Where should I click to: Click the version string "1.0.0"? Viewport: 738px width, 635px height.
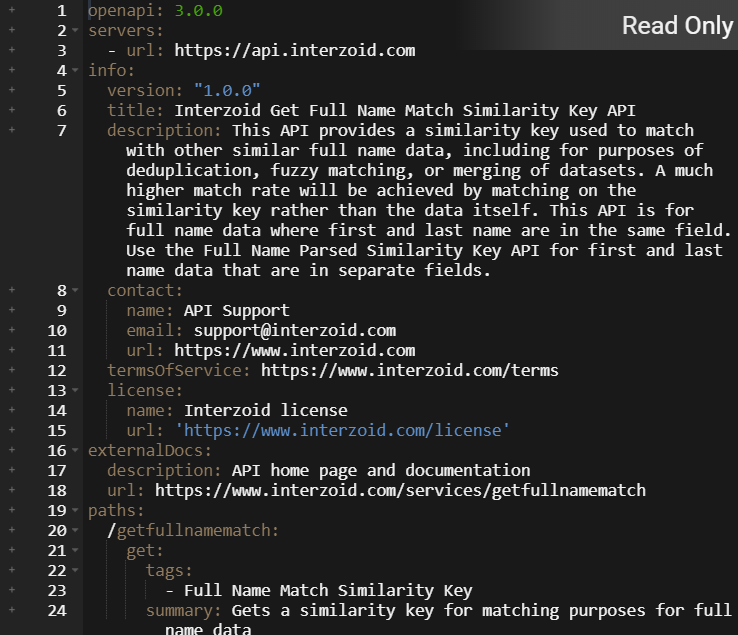(227, 90)
